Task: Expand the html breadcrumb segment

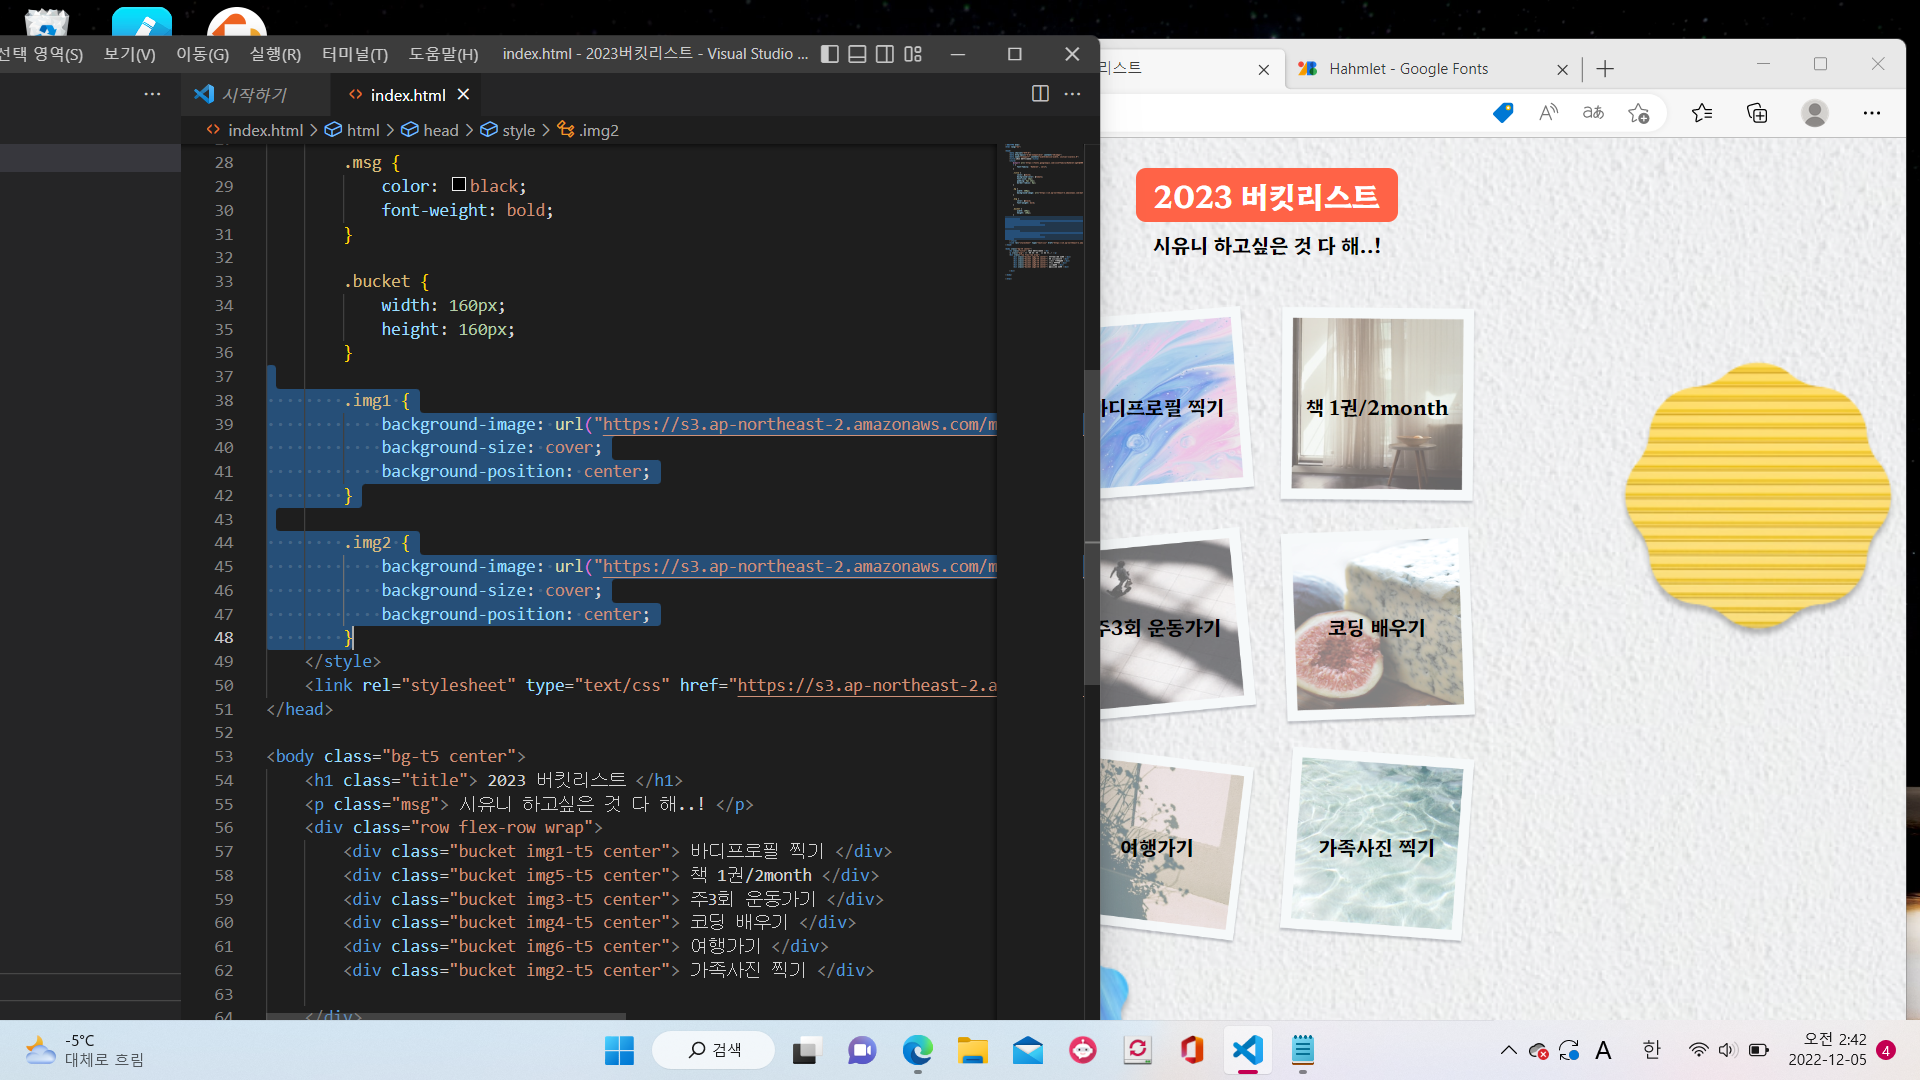Action: point(353,130)
